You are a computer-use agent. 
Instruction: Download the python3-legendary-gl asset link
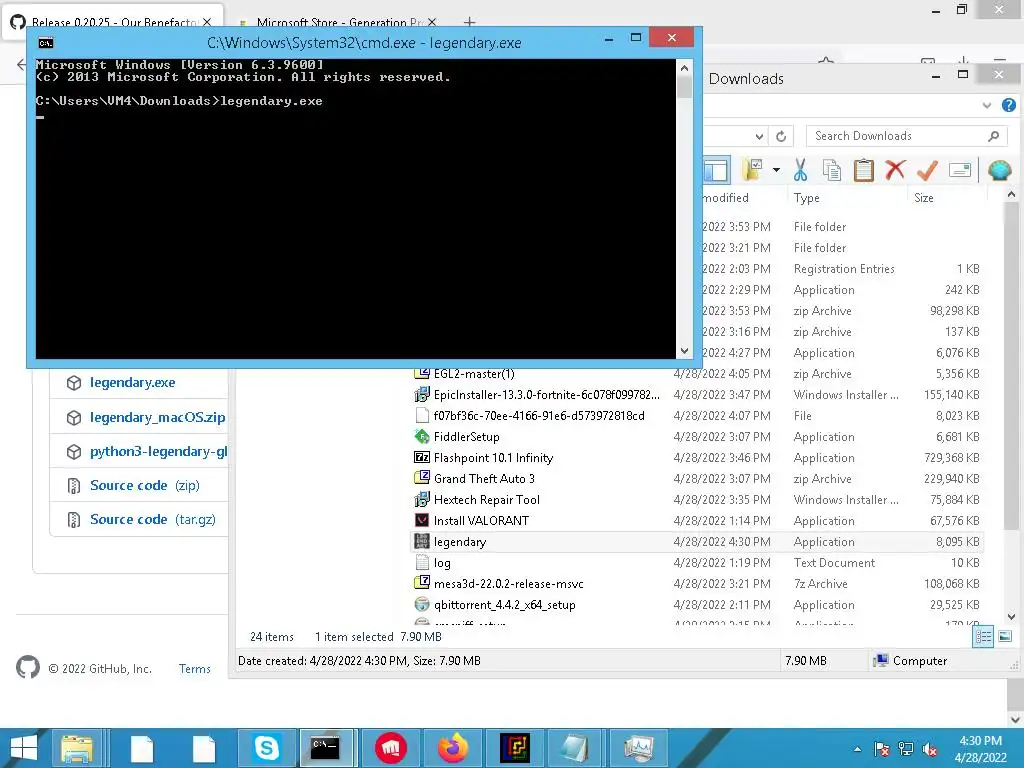(159, 451)
